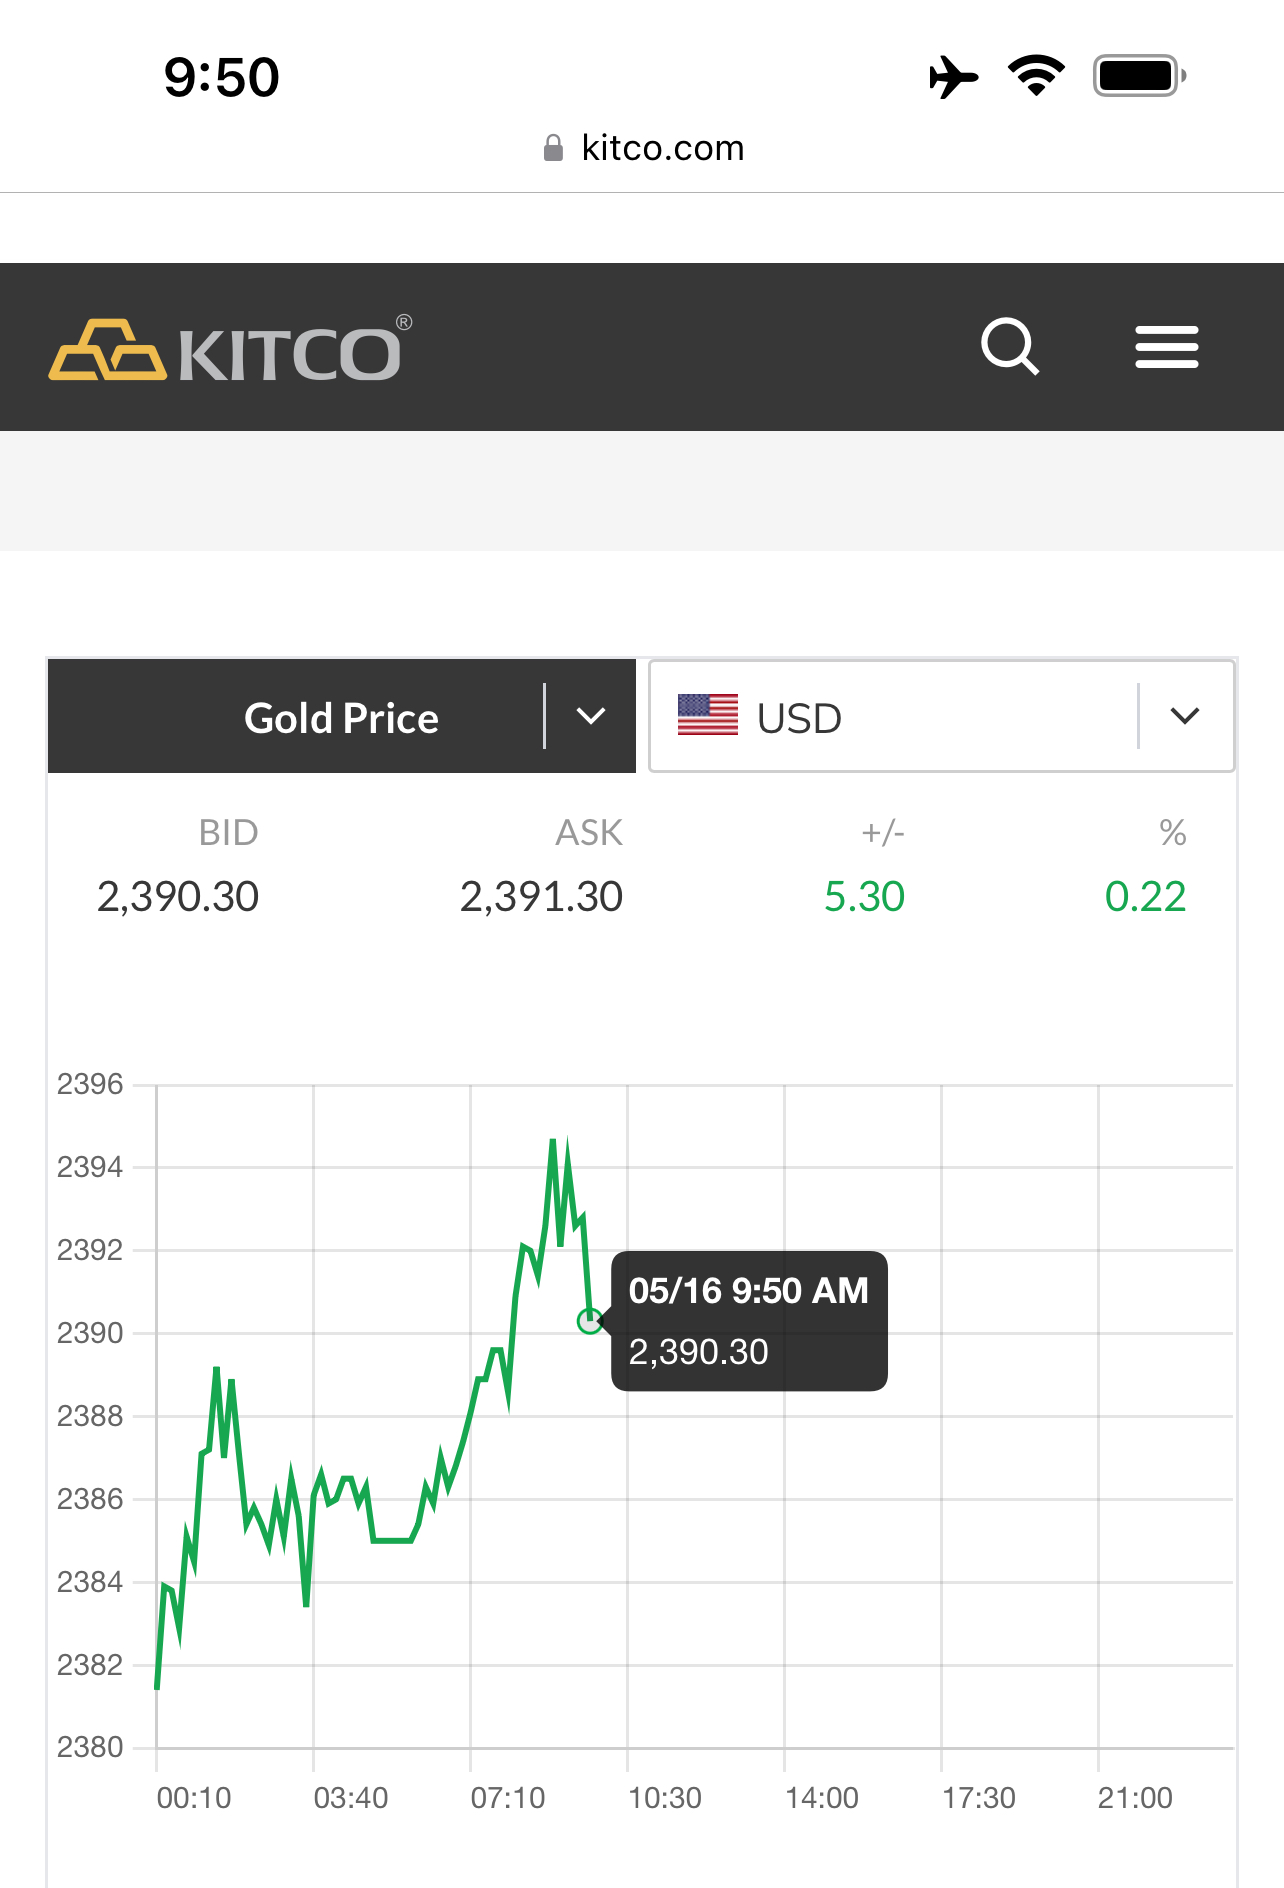
Task: Tap the green 5.30 change value
Action: (864, 897)
